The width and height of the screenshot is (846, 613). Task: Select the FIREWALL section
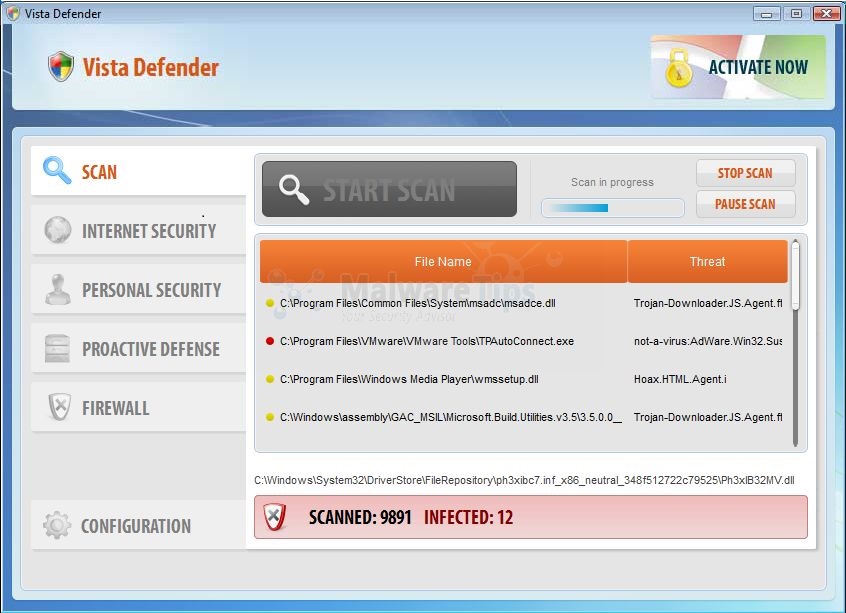point(138,407)
